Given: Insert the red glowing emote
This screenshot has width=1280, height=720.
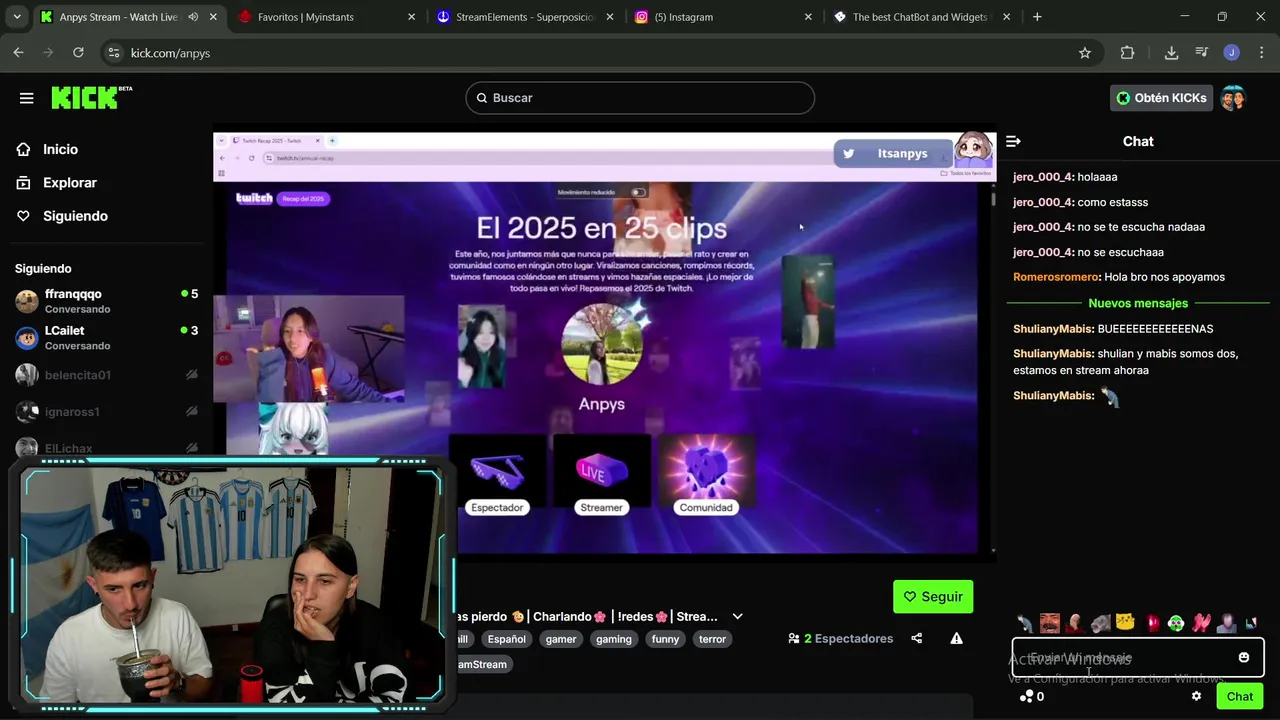Looking at the screenshot, I should tap(1151, 623).
